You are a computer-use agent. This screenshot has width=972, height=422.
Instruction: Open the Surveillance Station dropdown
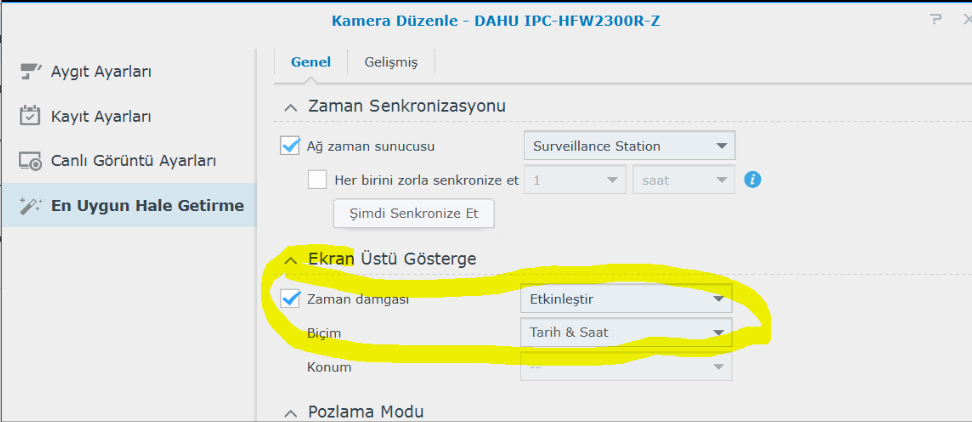(x=629, y=146)
